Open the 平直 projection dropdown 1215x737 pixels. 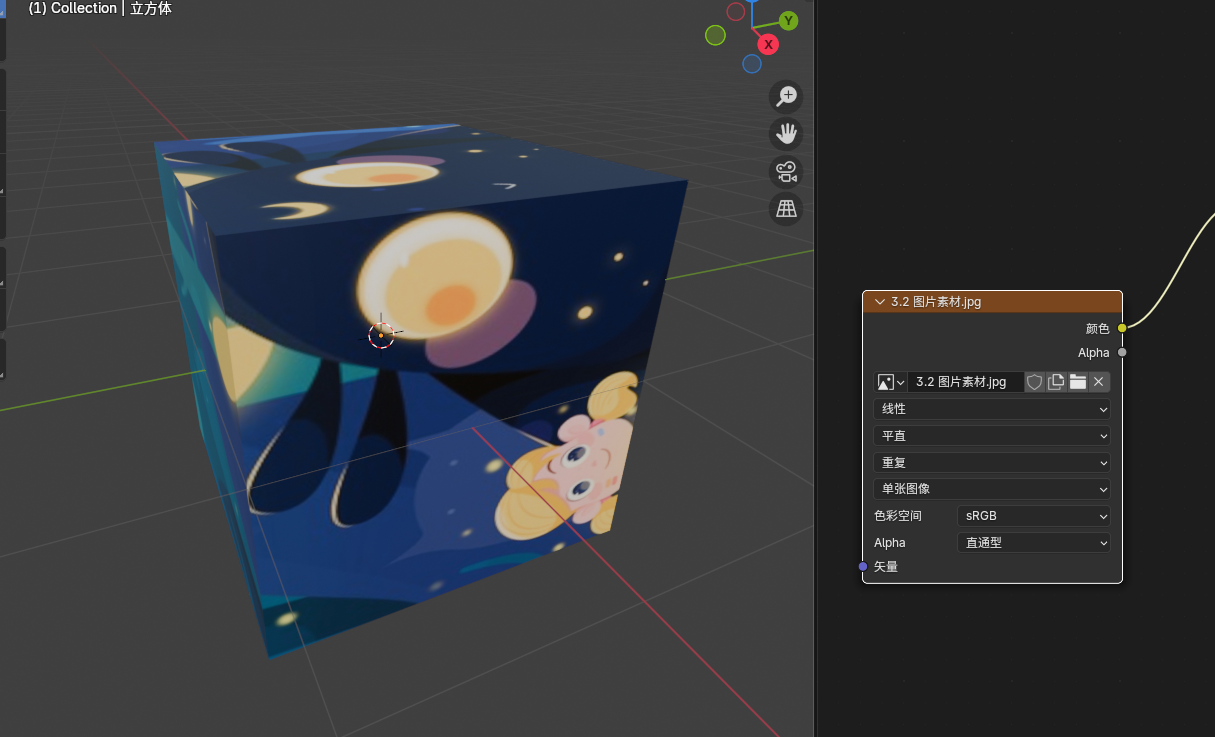tap(991, 436)
